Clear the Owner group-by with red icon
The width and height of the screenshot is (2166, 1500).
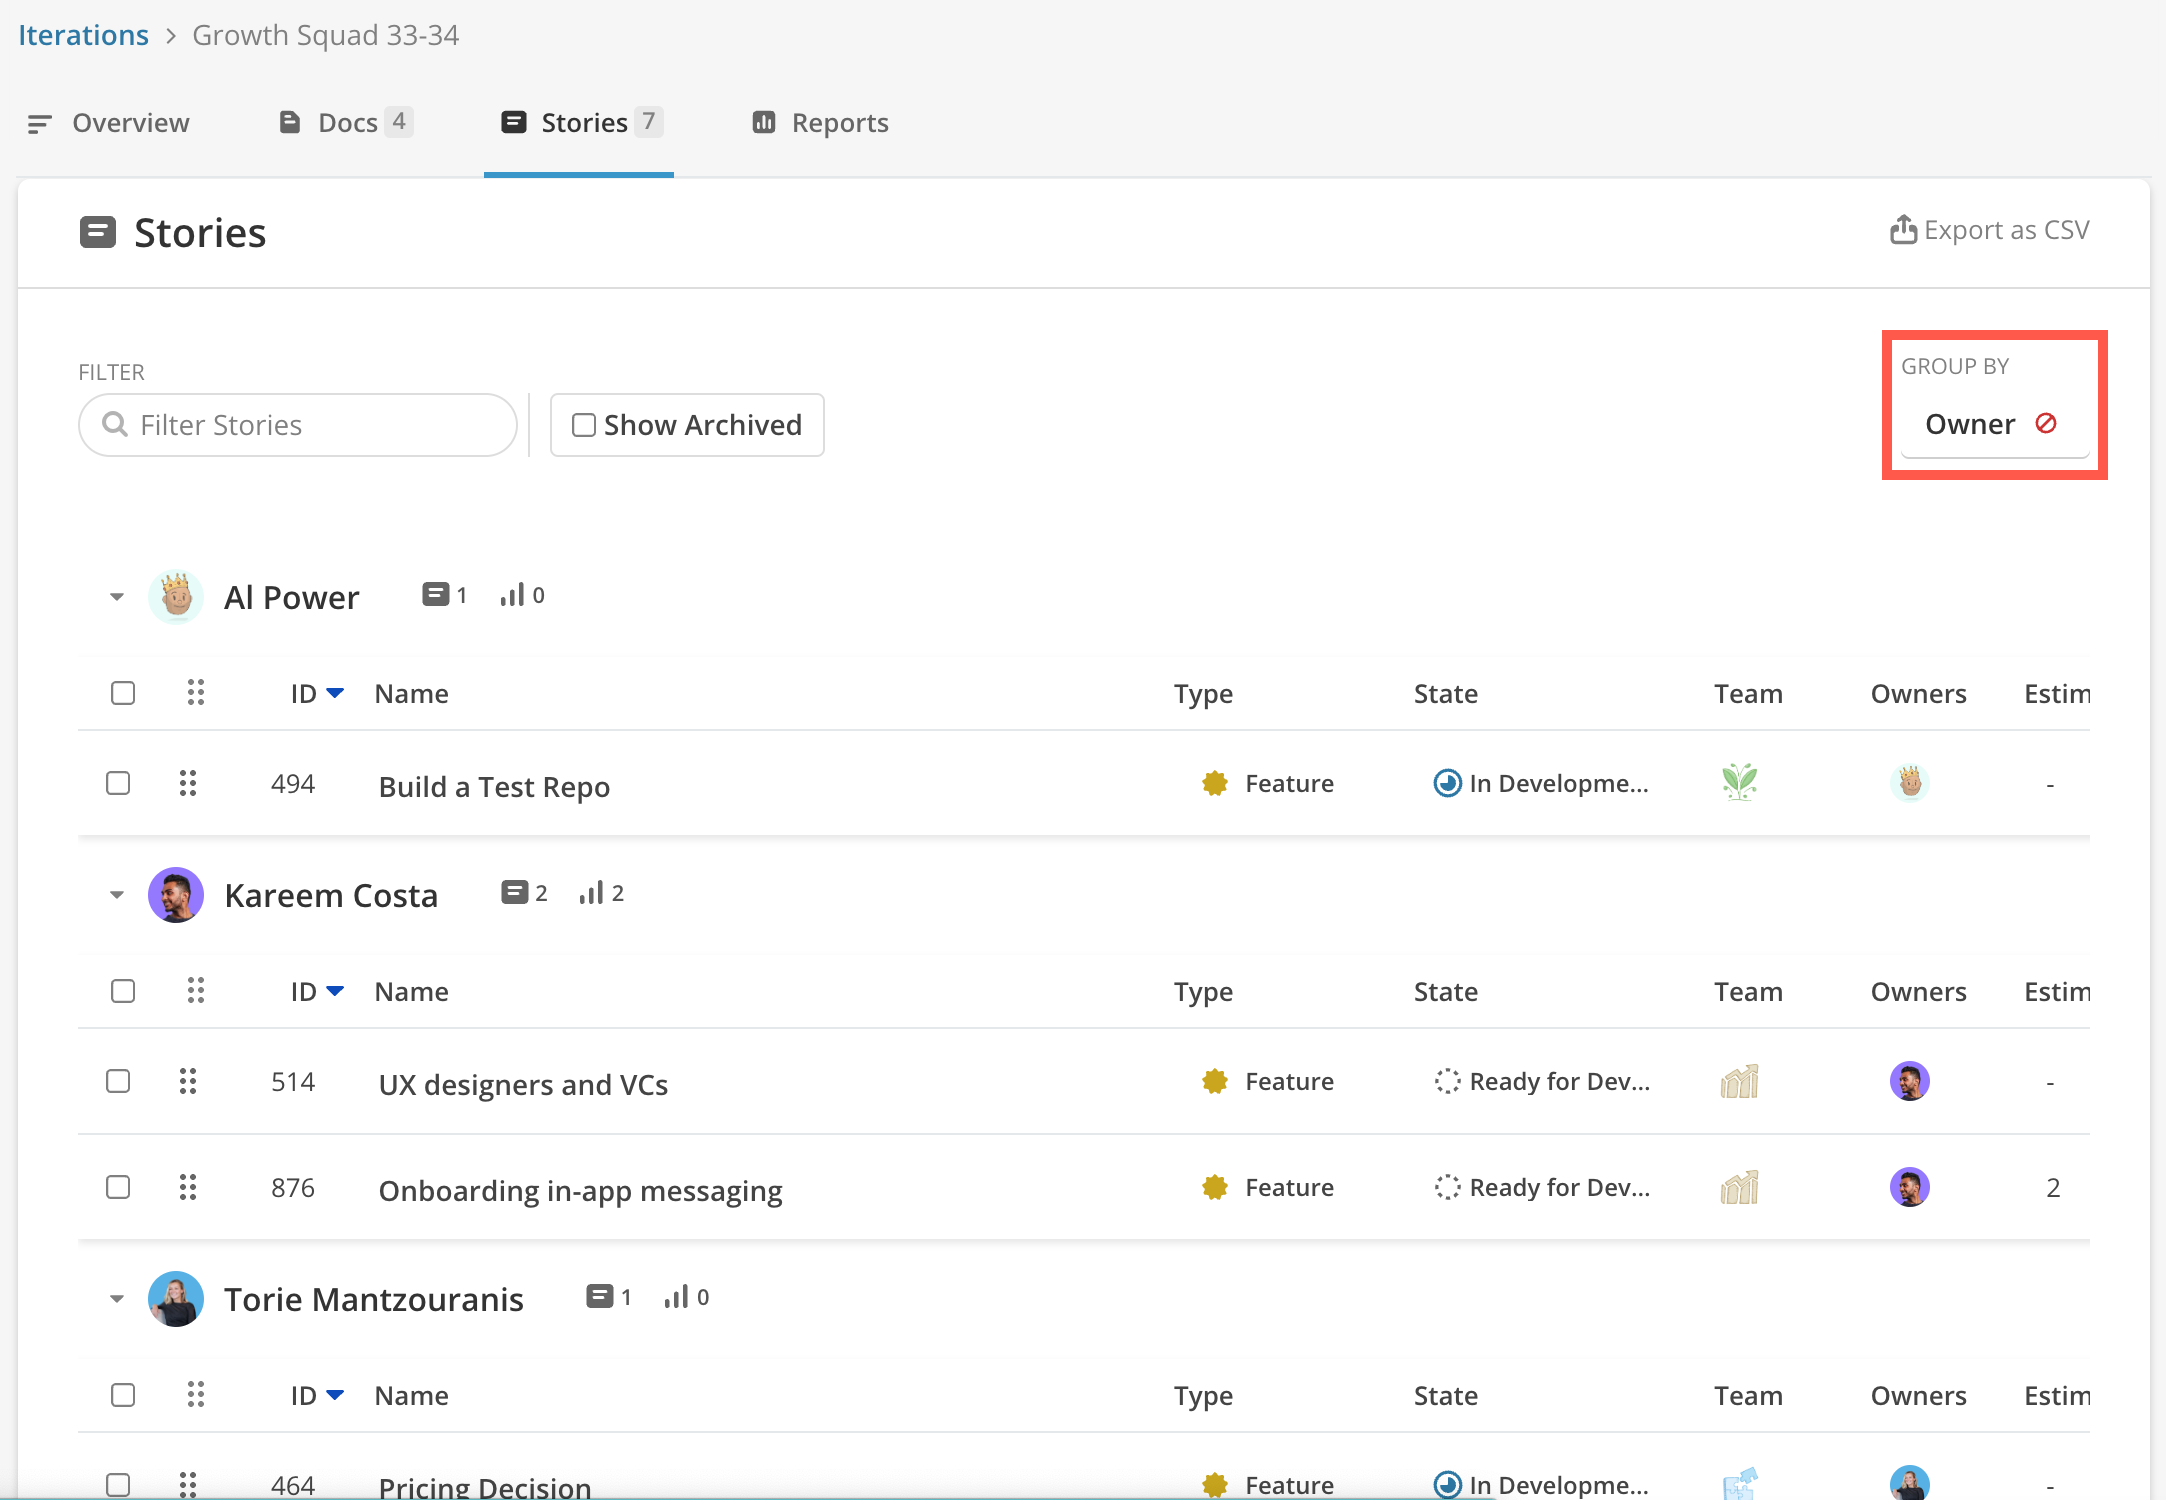click(x=2046, y=423)
